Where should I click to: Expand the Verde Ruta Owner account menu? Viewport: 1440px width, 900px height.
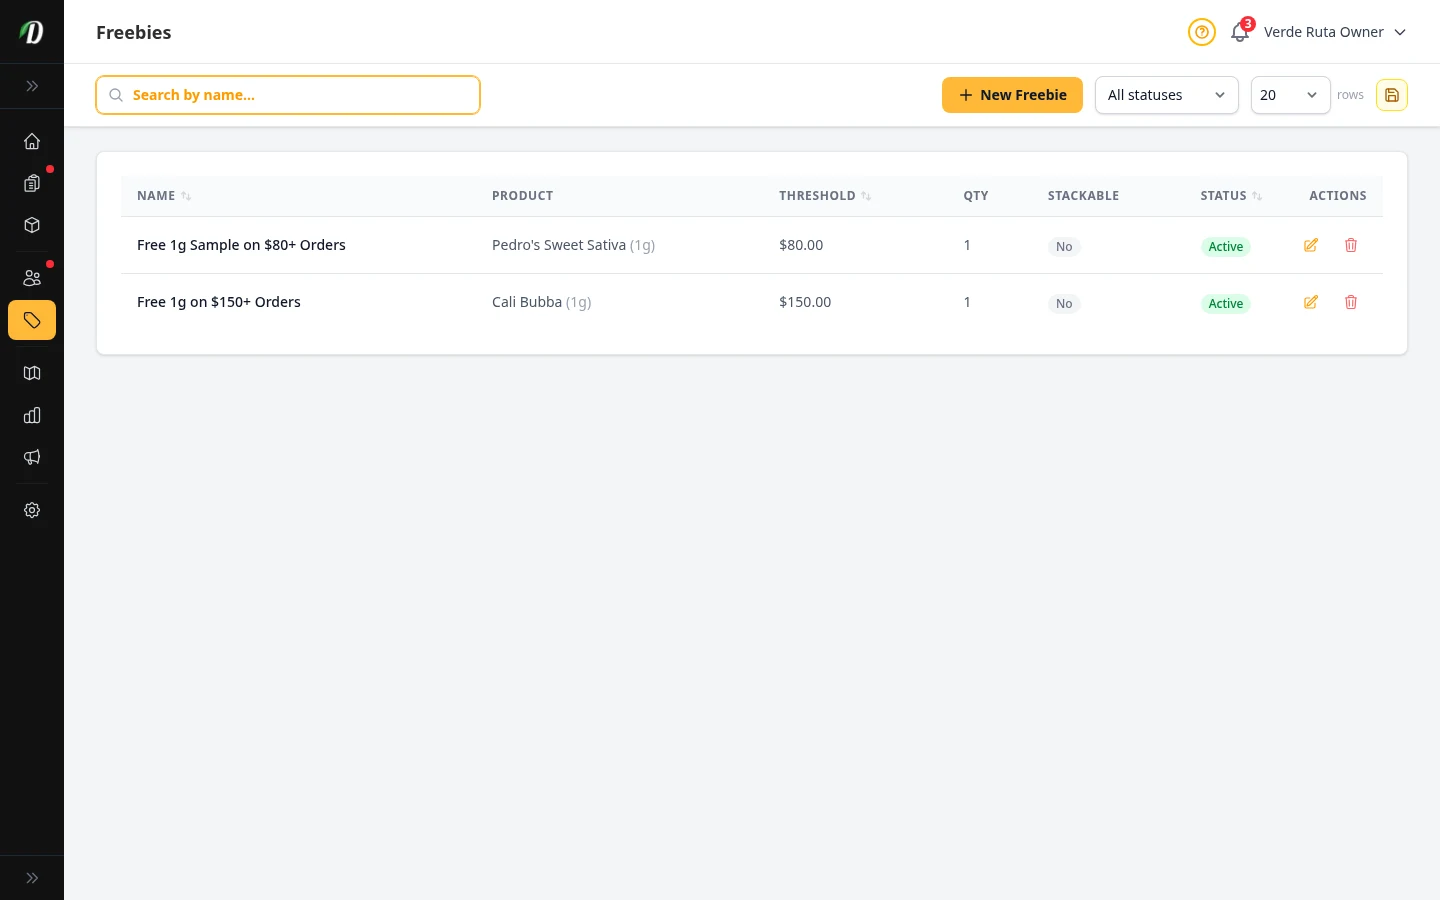1335,32
